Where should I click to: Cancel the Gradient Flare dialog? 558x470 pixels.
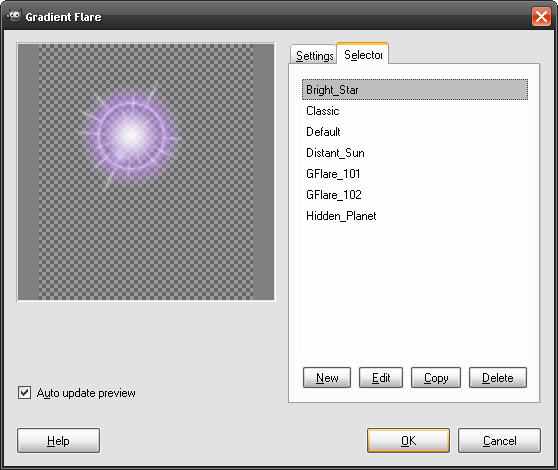499,440
